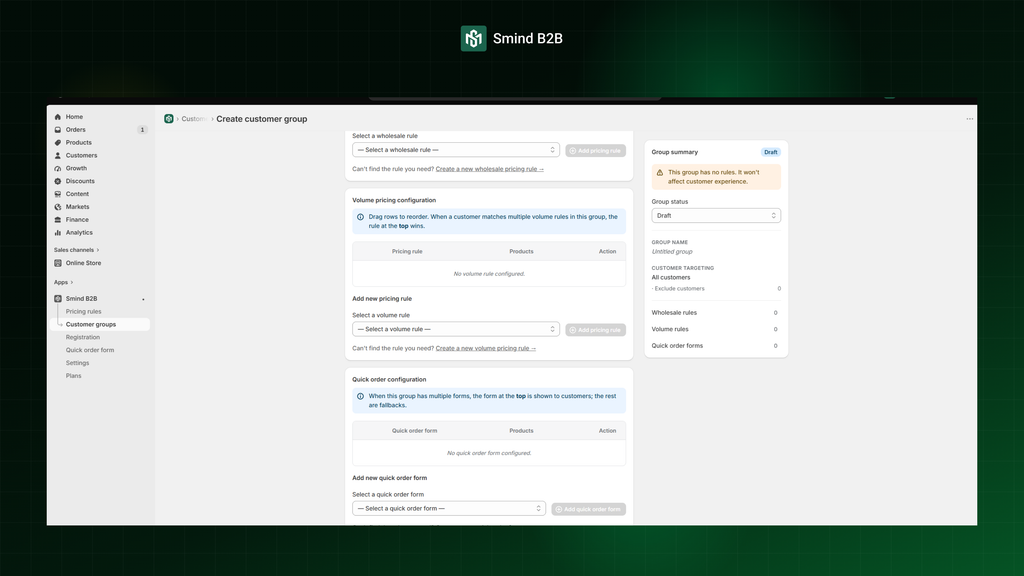Open the three-dot menu at top right
The image size is (1024, 576).
pos(969,119)
